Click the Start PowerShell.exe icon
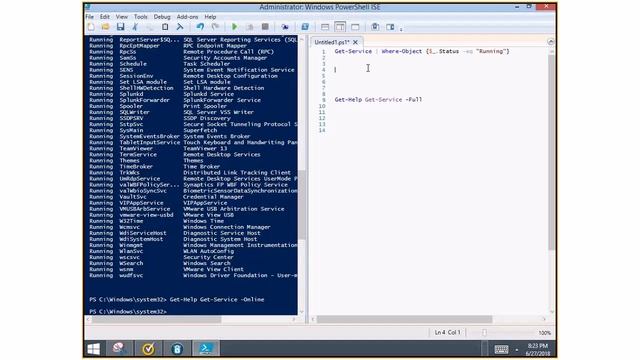Image resolution: width=640 pixels, height=360 pixels. pyautogui.click(x=305, y=27)
